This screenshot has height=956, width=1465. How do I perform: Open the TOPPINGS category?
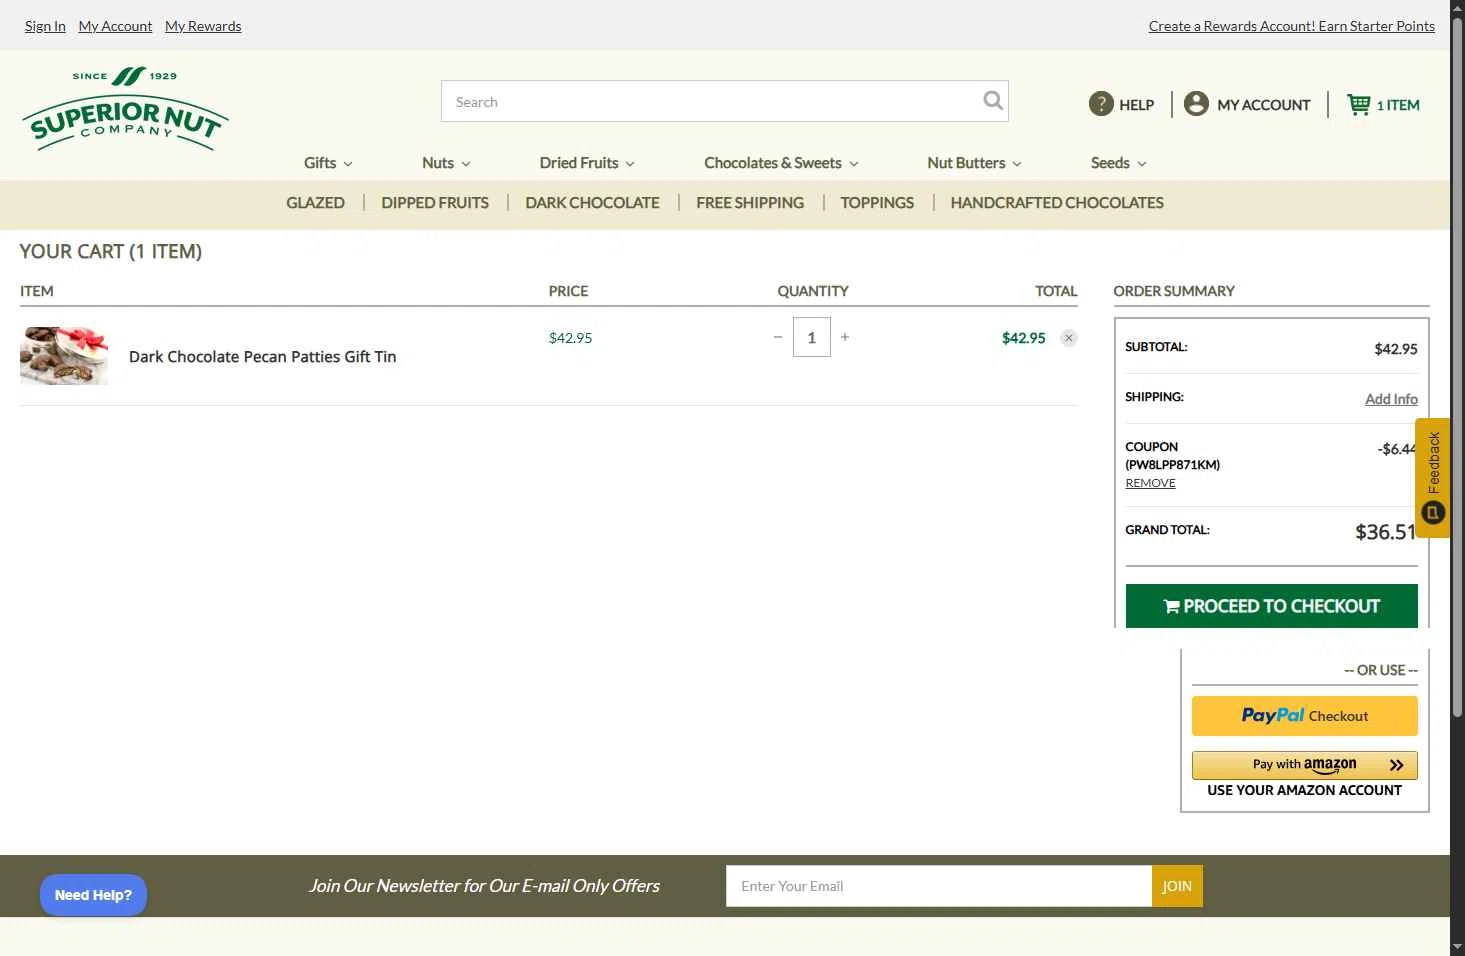click(877, 203)
